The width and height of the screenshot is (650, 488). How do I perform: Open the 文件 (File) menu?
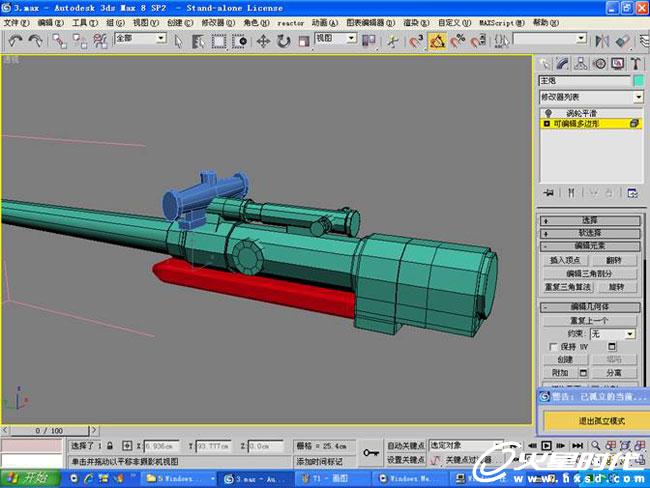pos(17,23)
